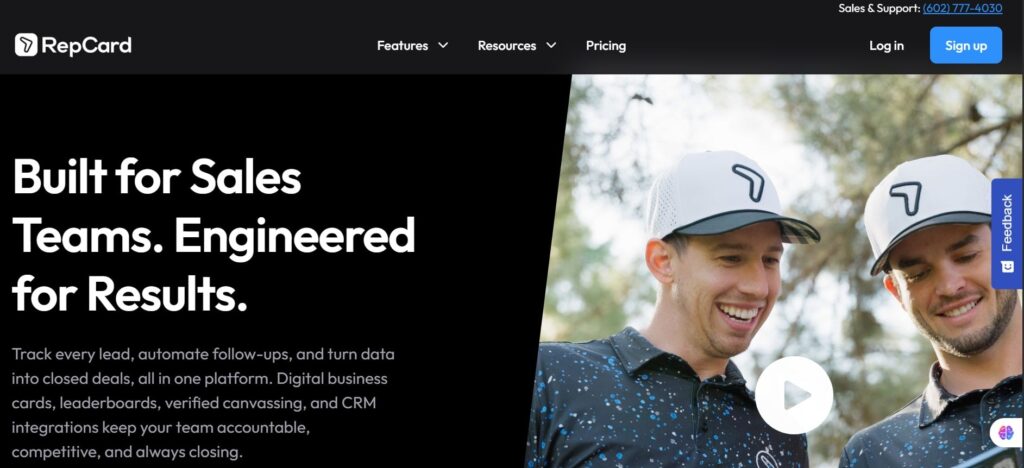The image size is (1024, 468).
Task: Click the logo on the right man's cap
Action: point(906,198)
